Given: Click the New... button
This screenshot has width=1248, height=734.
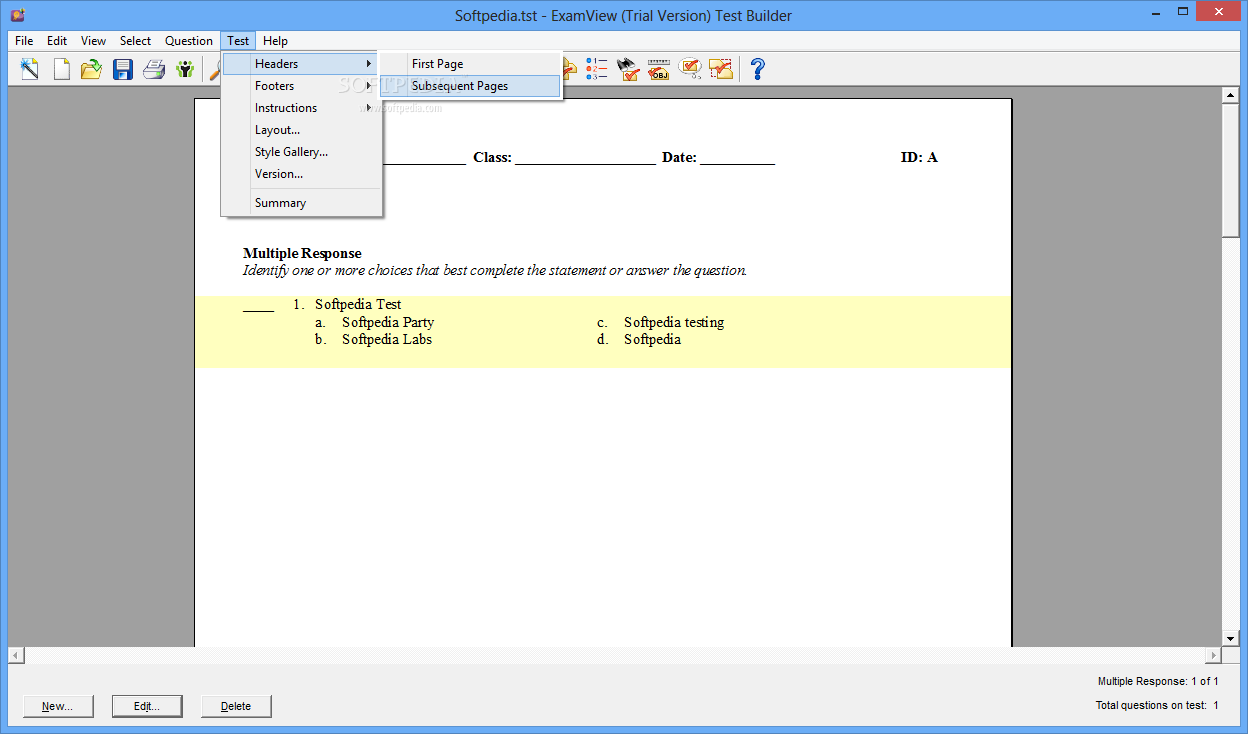Looking at the screenshot, I should (x=57, y=706).
